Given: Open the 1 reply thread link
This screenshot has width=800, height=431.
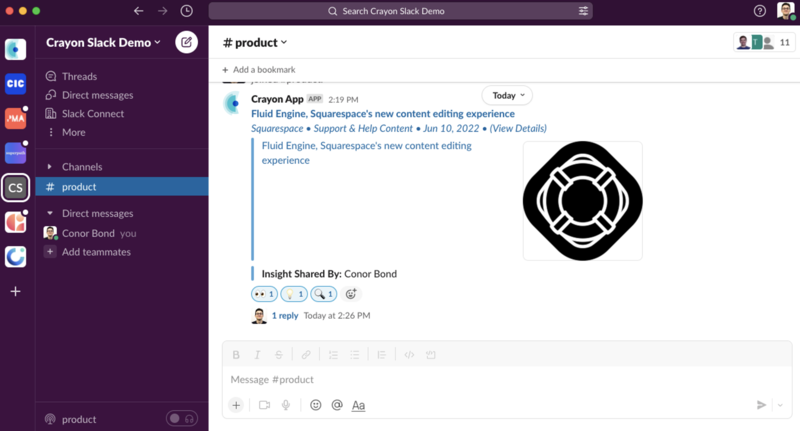Looking at the screenshot, I should tap(285, 316).
